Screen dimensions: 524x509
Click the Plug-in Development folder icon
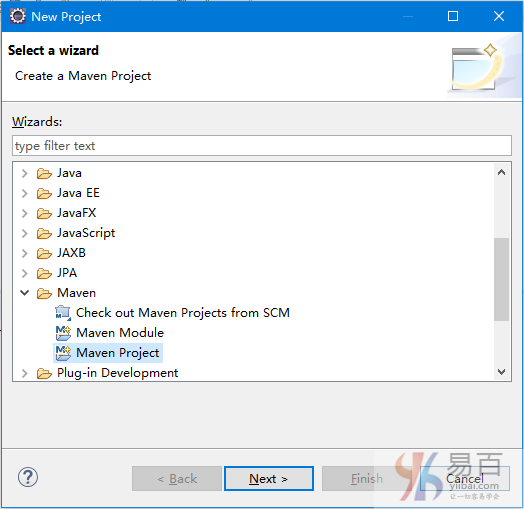coord(44,373)
